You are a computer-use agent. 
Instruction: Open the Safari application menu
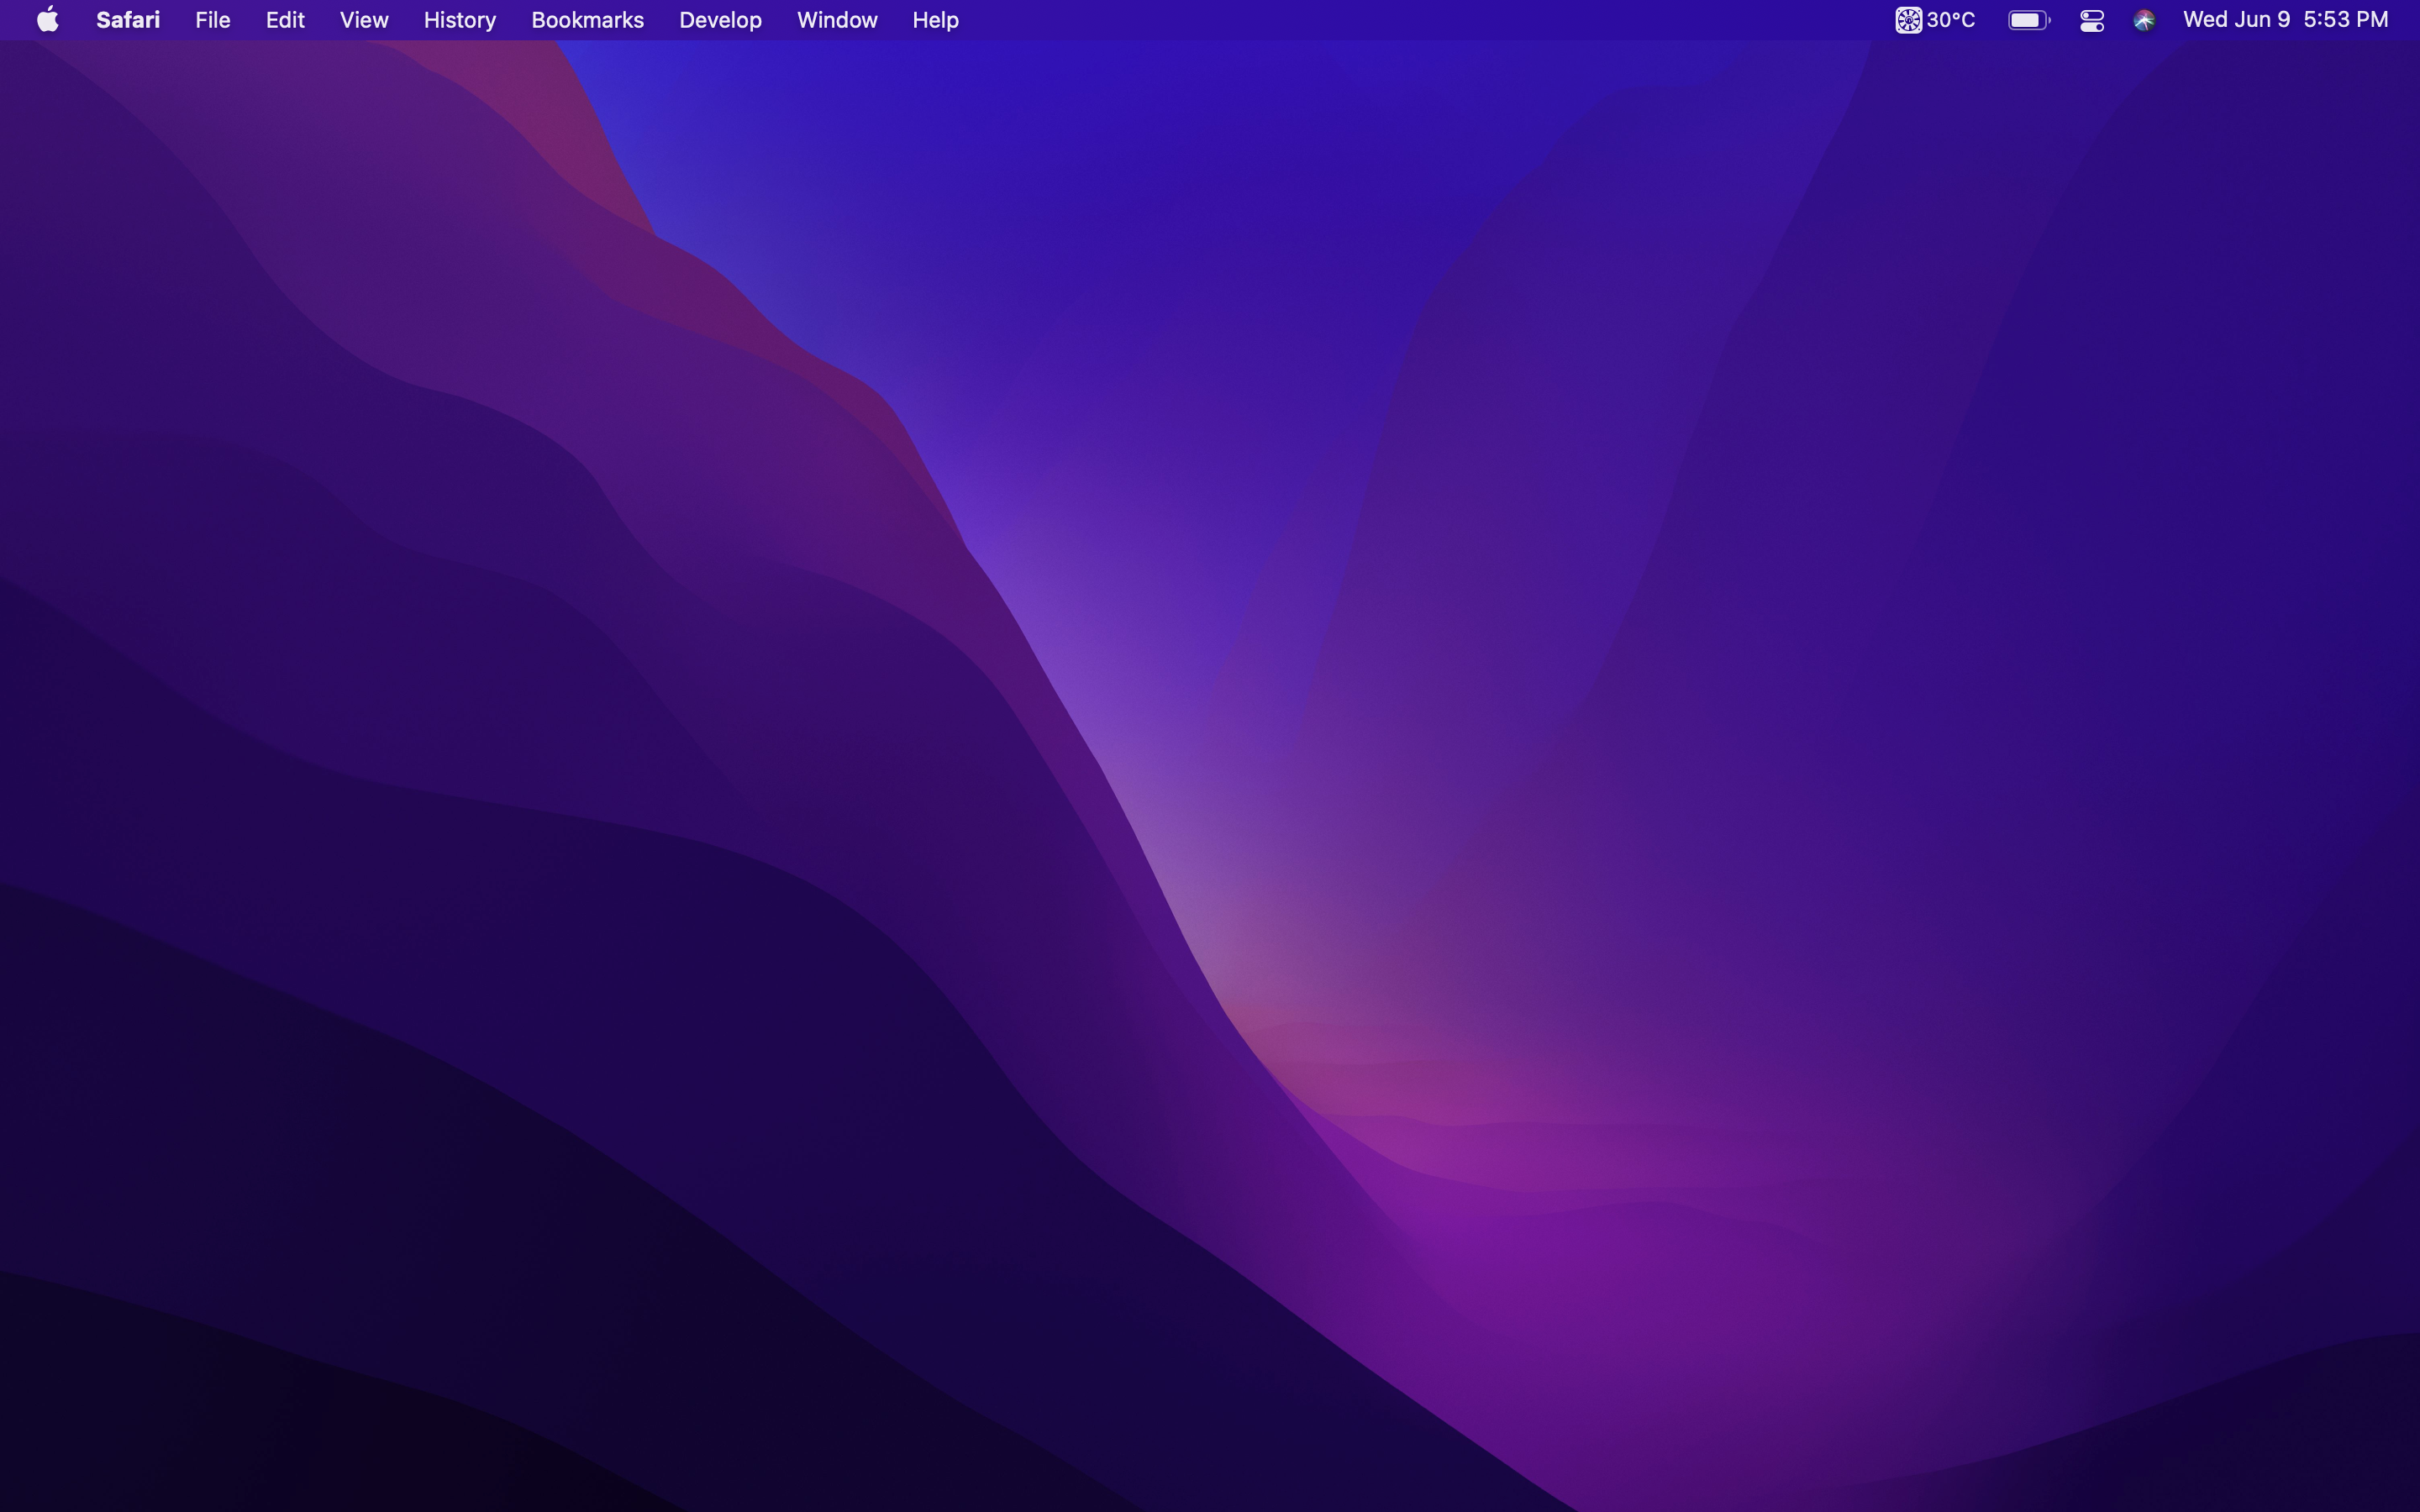point(128,20)
